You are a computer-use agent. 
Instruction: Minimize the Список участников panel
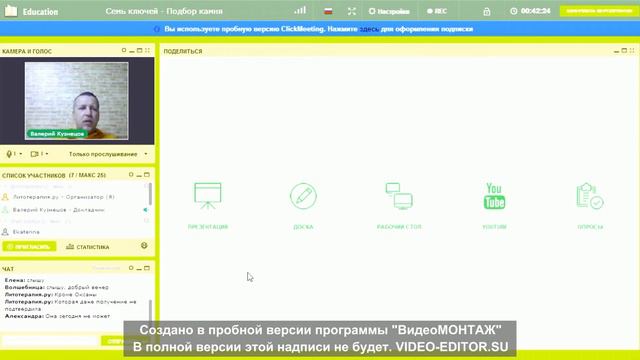click(x=139, y=176)
